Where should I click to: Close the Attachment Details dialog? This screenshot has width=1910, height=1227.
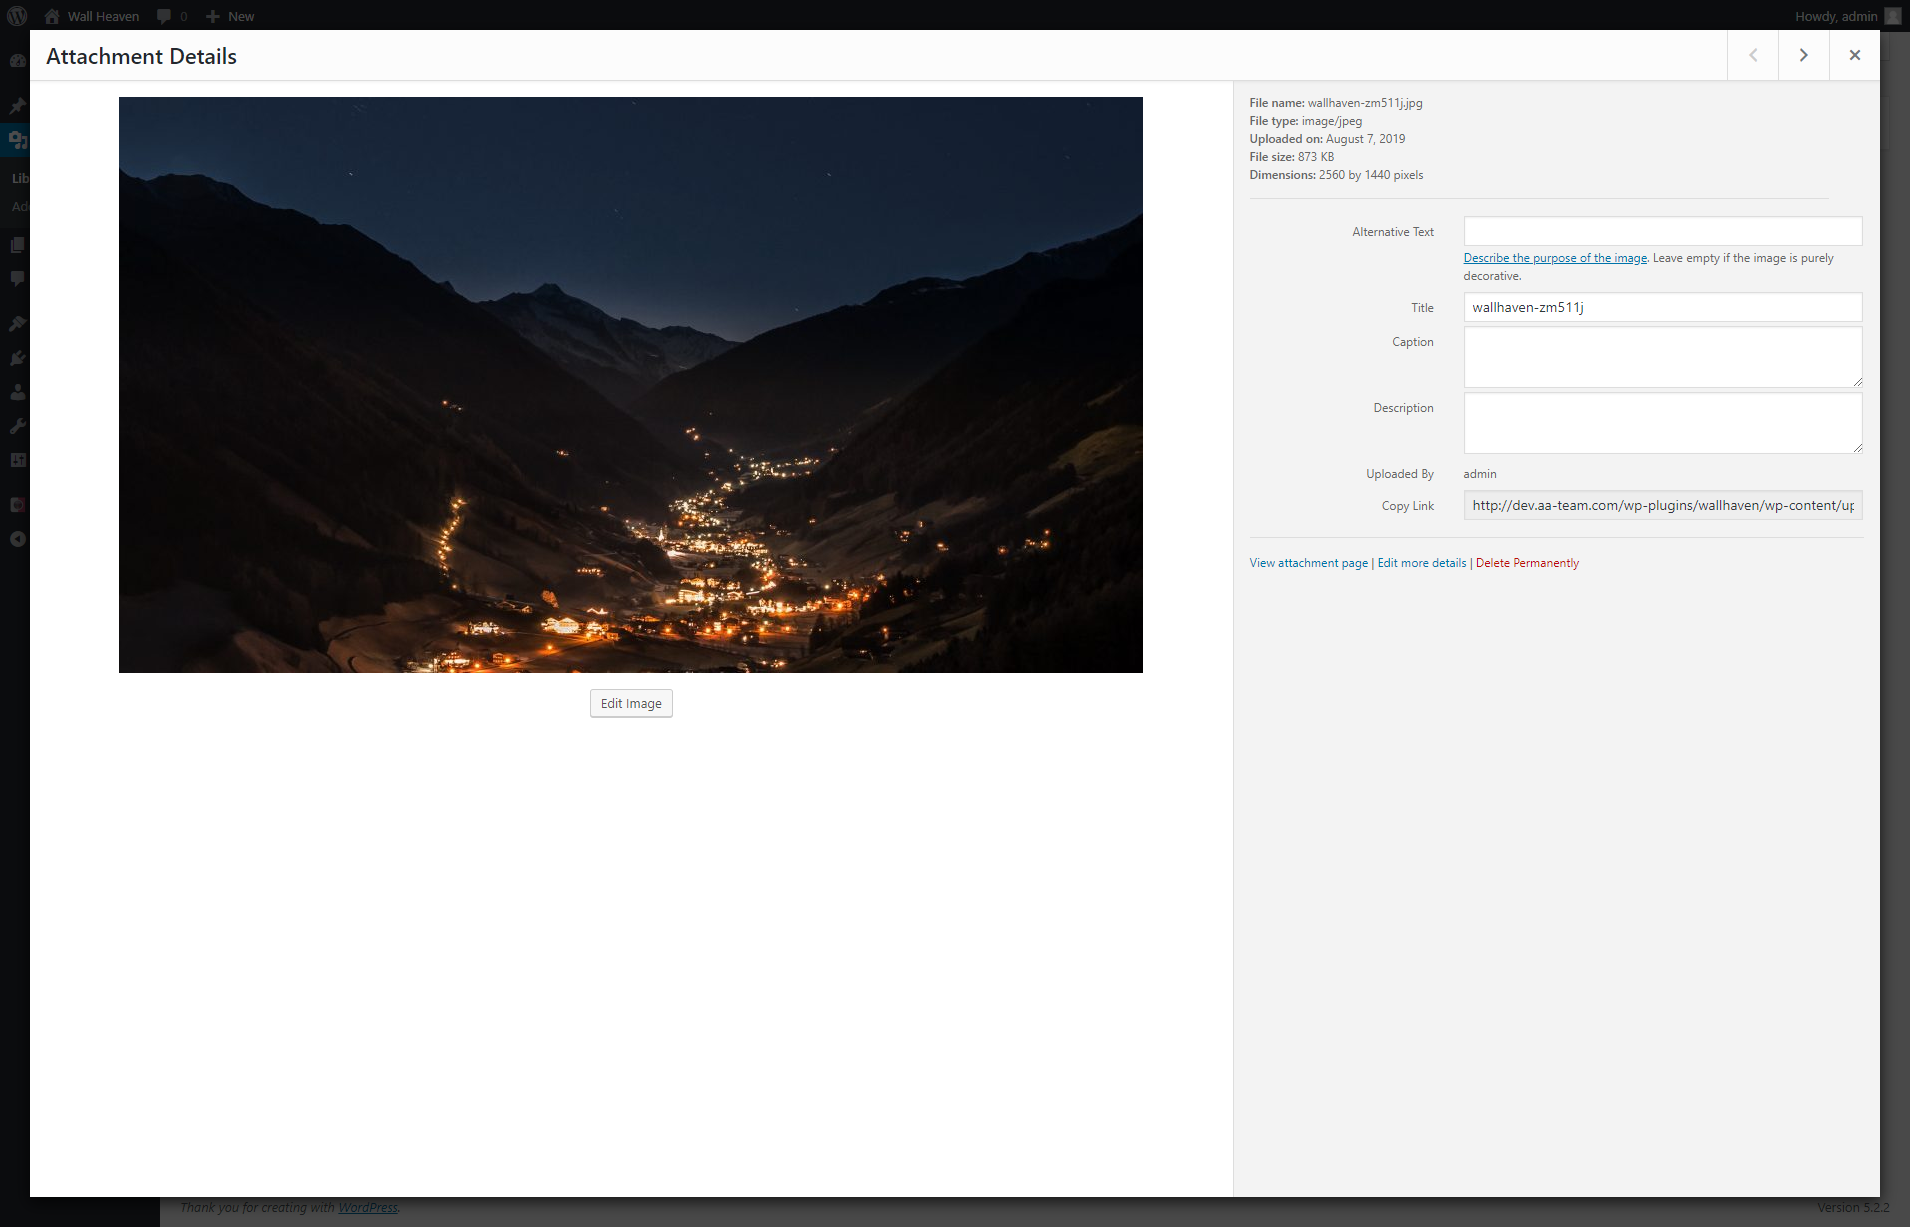pos(1855,55)
